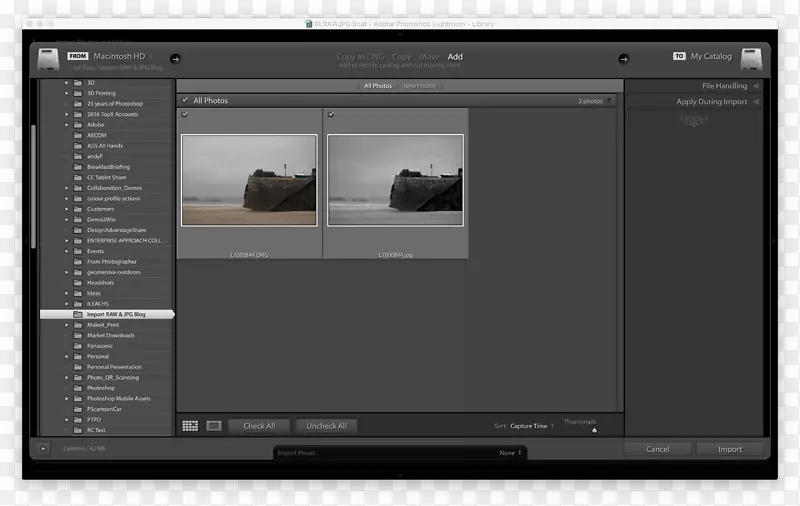Switch to the New Photos tab
This screenshot has height=506, width=800.
point(419,86)
